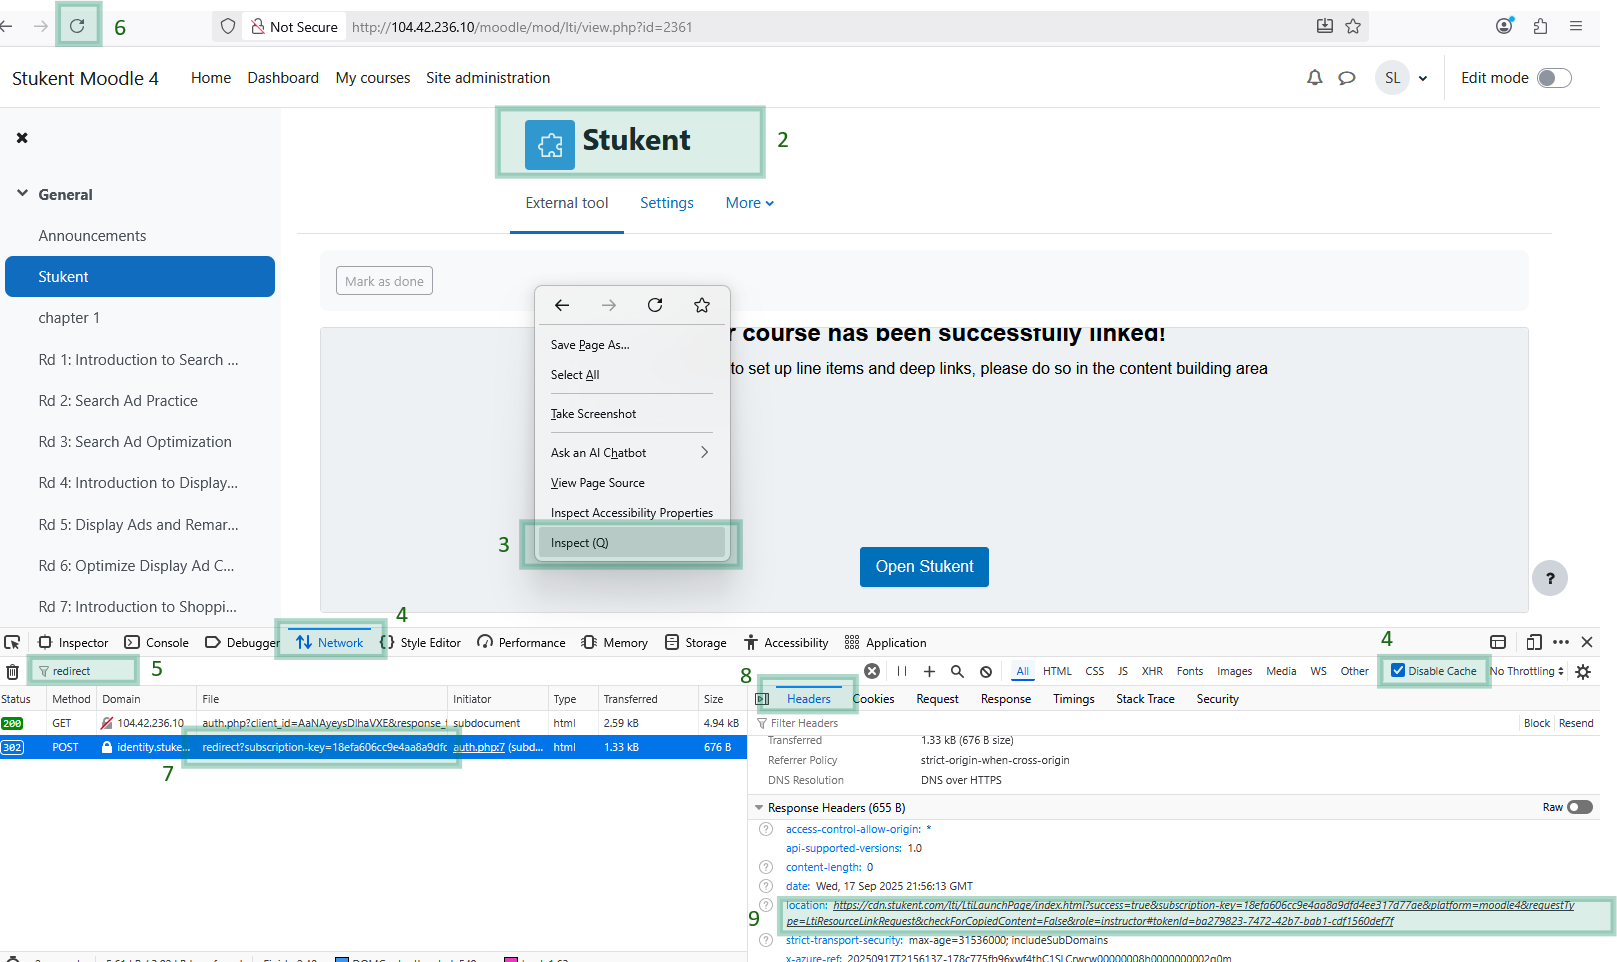Viewport: 1617px width, 962px height.
Task: Open the Settings activity tab
Action: click(667, 203)
